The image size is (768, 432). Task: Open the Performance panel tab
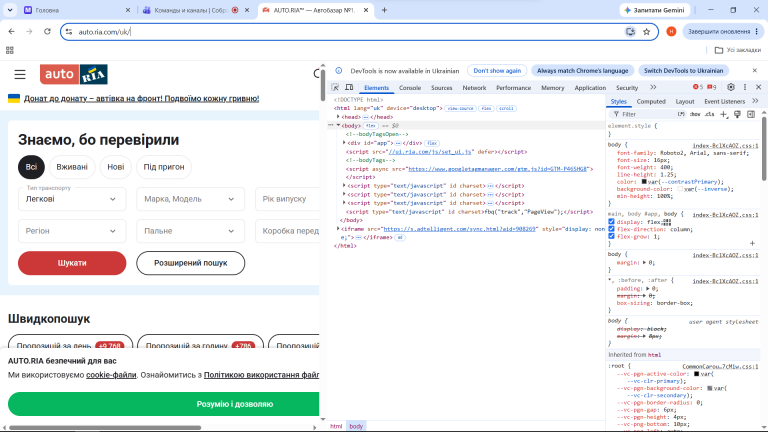[x=513, y=88]
